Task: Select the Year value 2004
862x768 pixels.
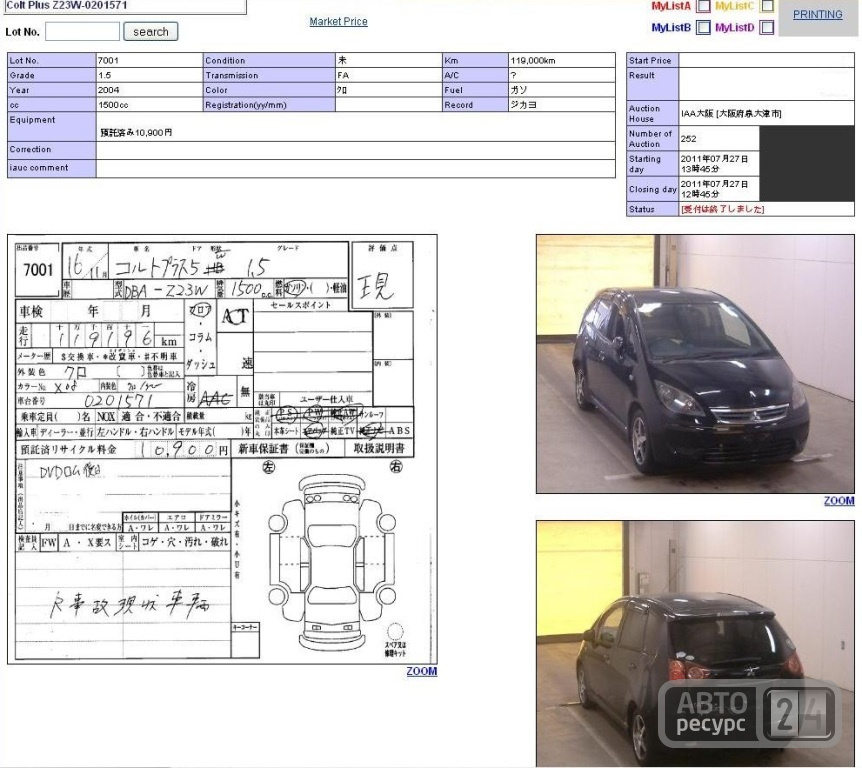Action: click(108, 90)
